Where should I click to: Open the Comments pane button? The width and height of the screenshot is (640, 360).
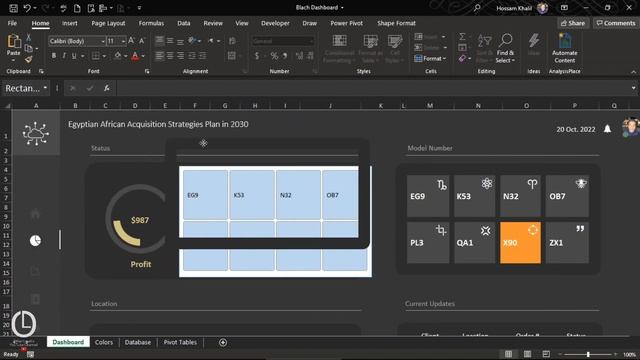tap(616, 23)
